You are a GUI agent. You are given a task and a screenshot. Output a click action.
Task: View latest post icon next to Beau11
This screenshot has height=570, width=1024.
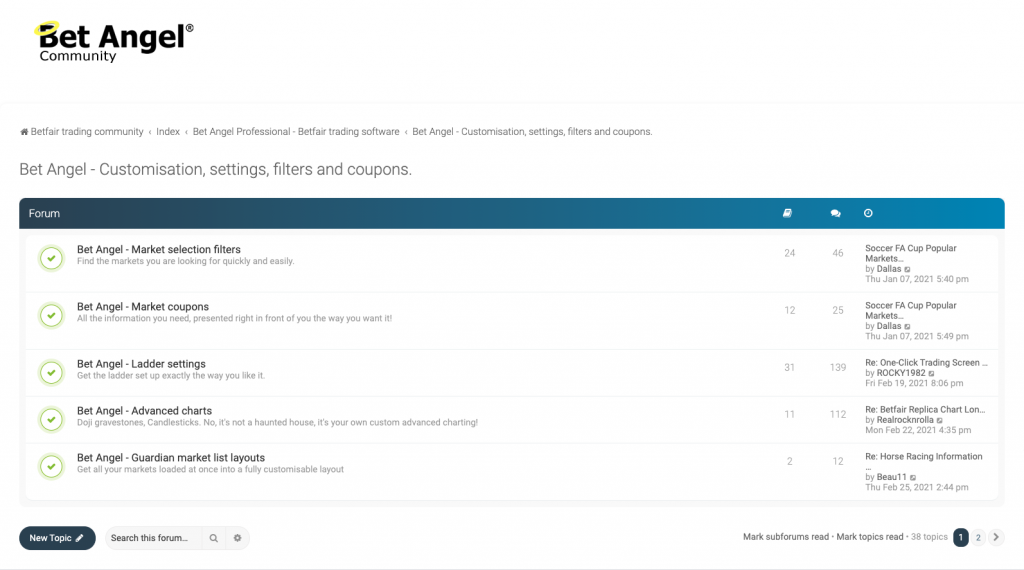(x=913, y=477)
